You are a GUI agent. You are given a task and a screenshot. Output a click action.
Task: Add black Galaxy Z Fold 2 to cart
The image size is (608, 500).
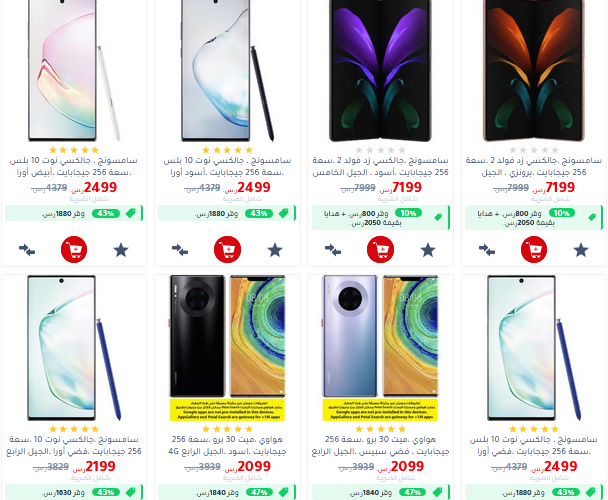[x=380, y=249]
